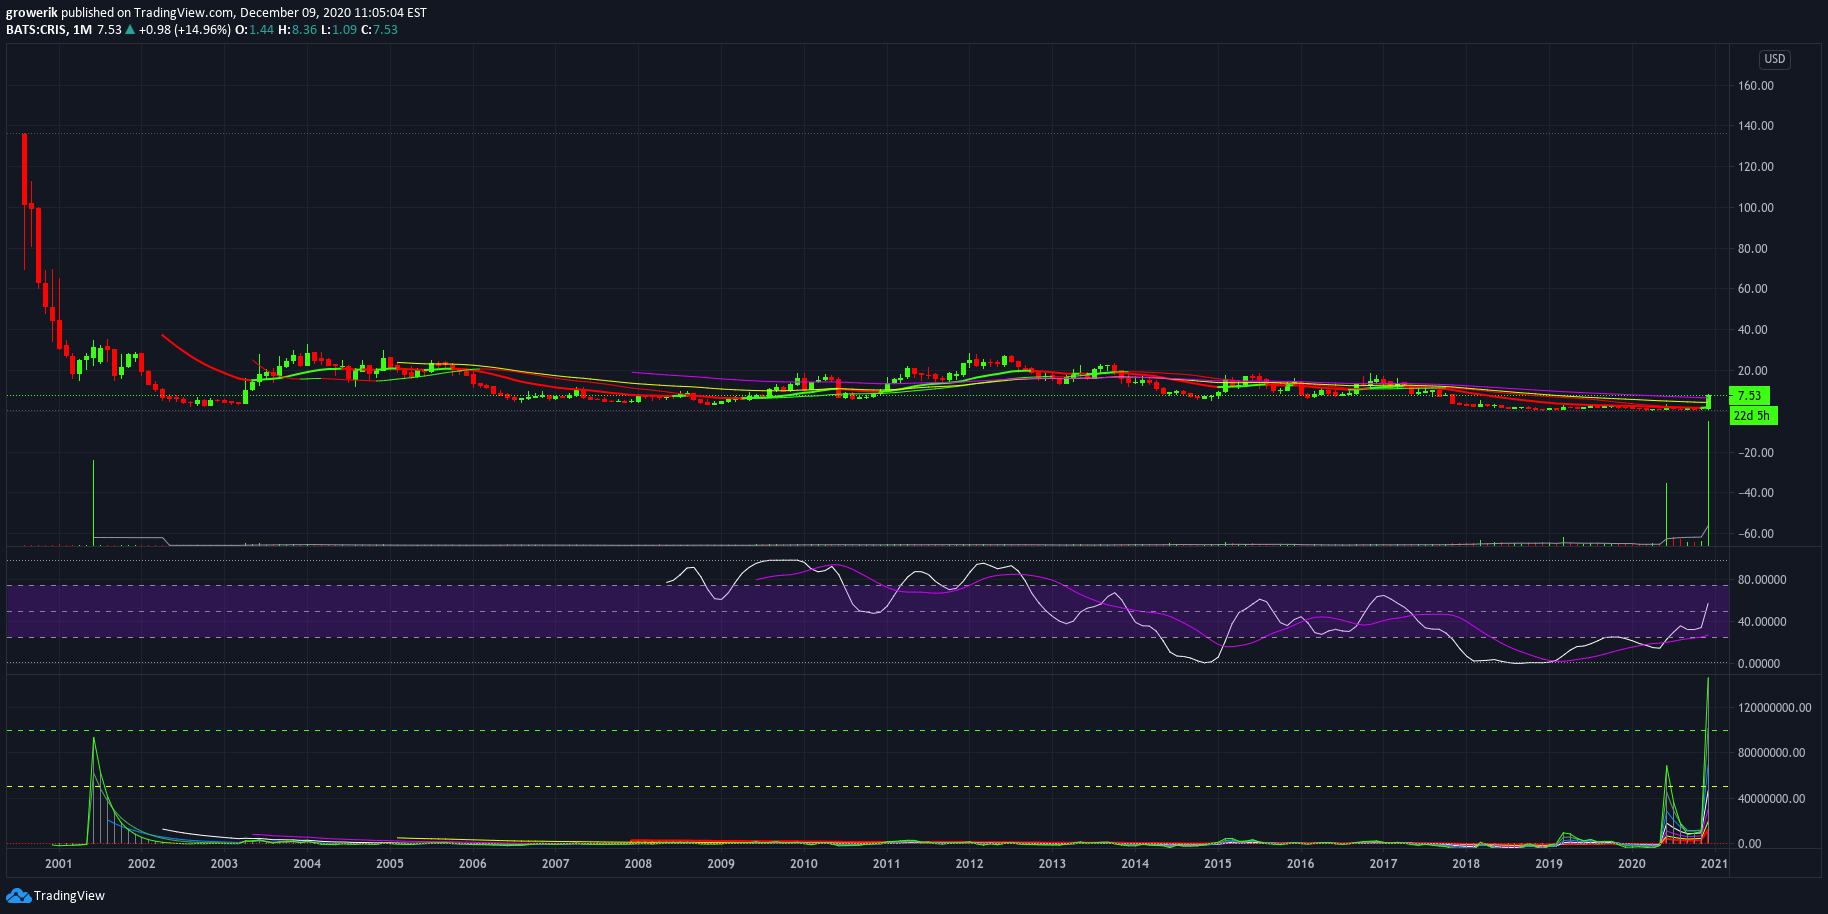The width and height of the screenshot is (1828, 914).
Task: Click the 22d 5h countdown label
Action: pyautogui.click(x=1753, y=416)
